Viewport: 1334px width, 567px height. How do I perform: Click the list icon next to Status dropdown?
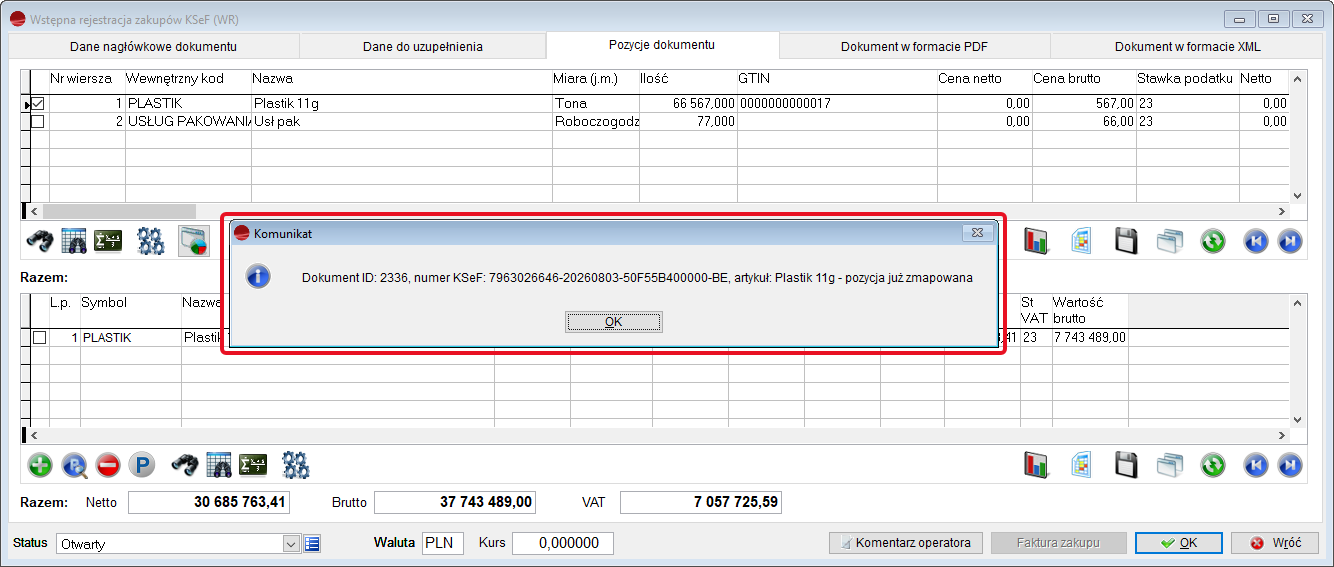[x=311, y=544]
